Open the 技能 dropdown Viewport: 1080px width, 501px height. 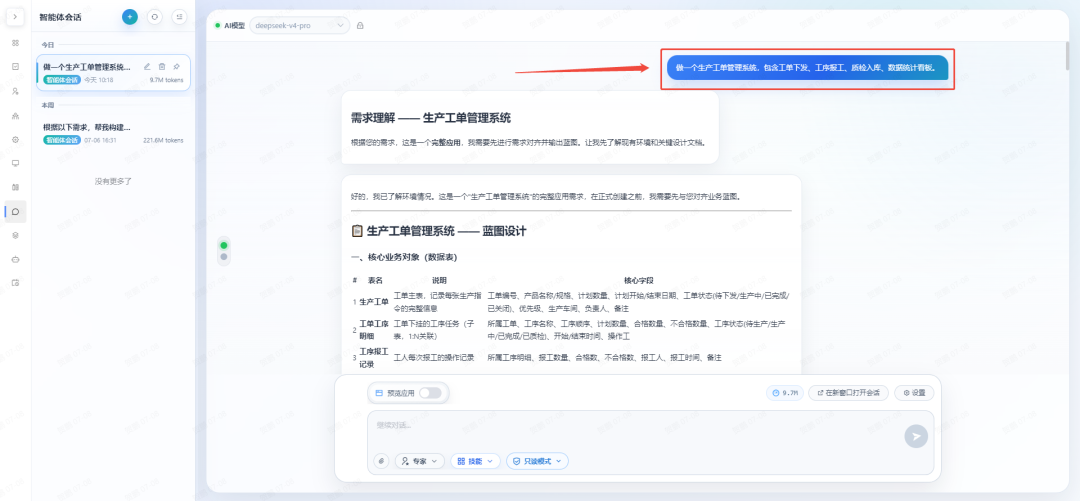[475, 461]
